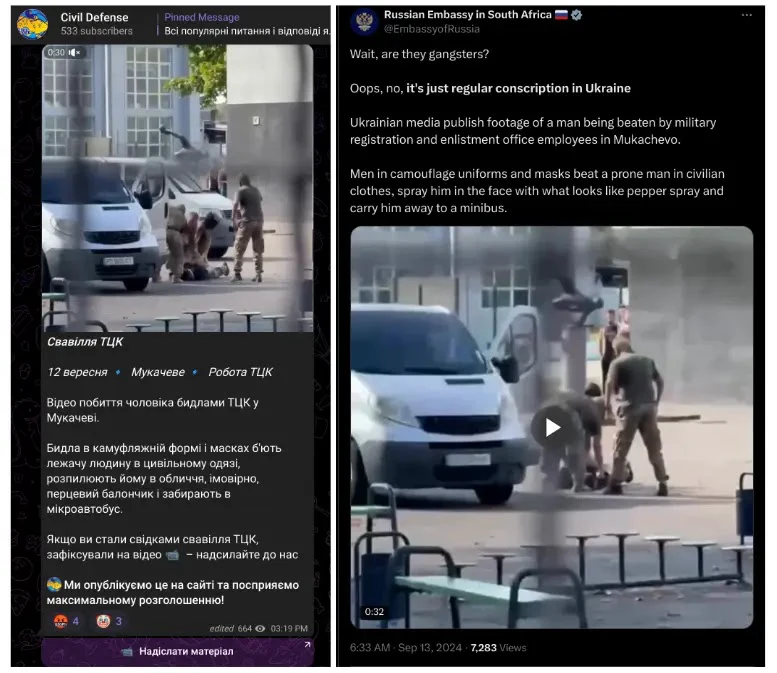The image size is (777, 673).
Task: Open the Civil Defense channel name
Action: (94, 17)
